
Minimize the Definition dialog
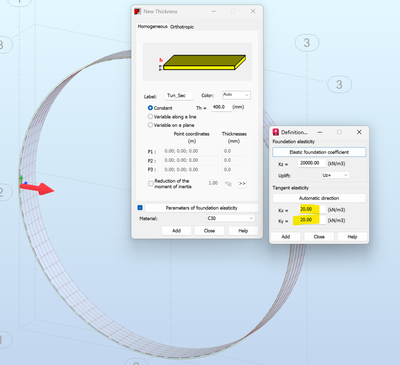tap(320, 132)
